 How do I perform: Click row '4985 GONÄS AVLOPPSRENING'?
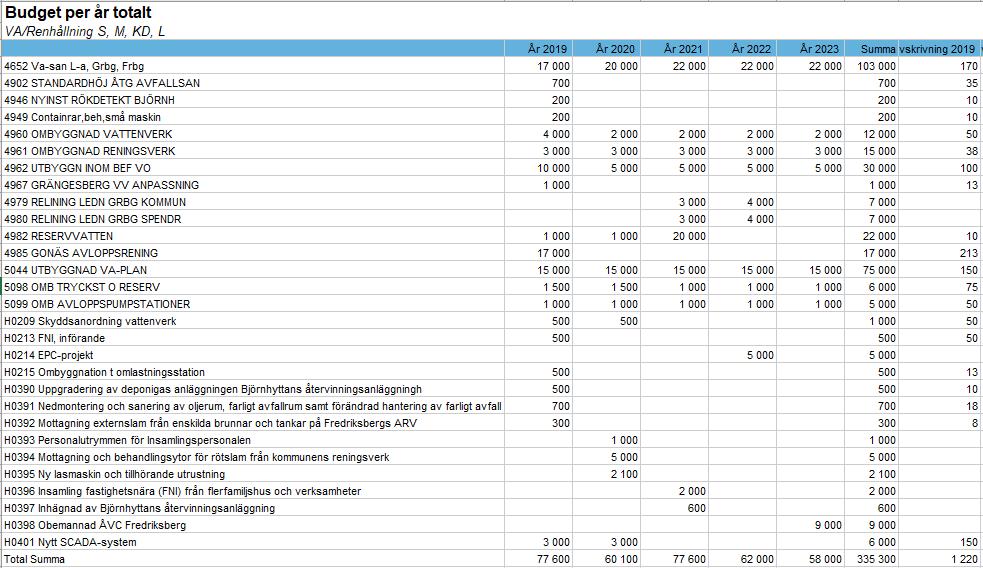(x=492, y=253)
